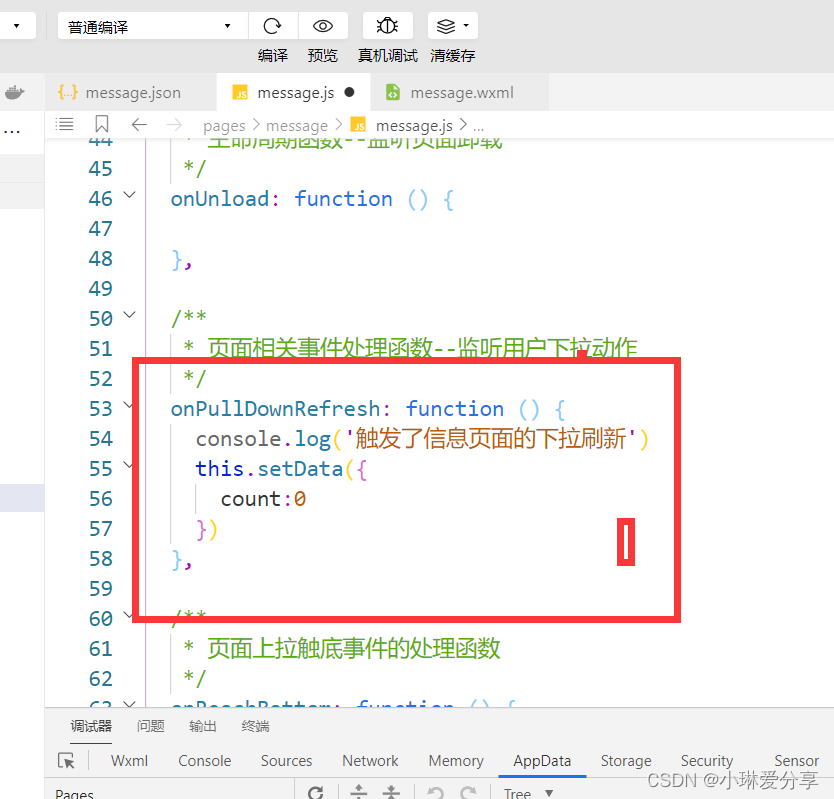Switch to the Console devtools tab
834x799 pixels.
point(204,761)
